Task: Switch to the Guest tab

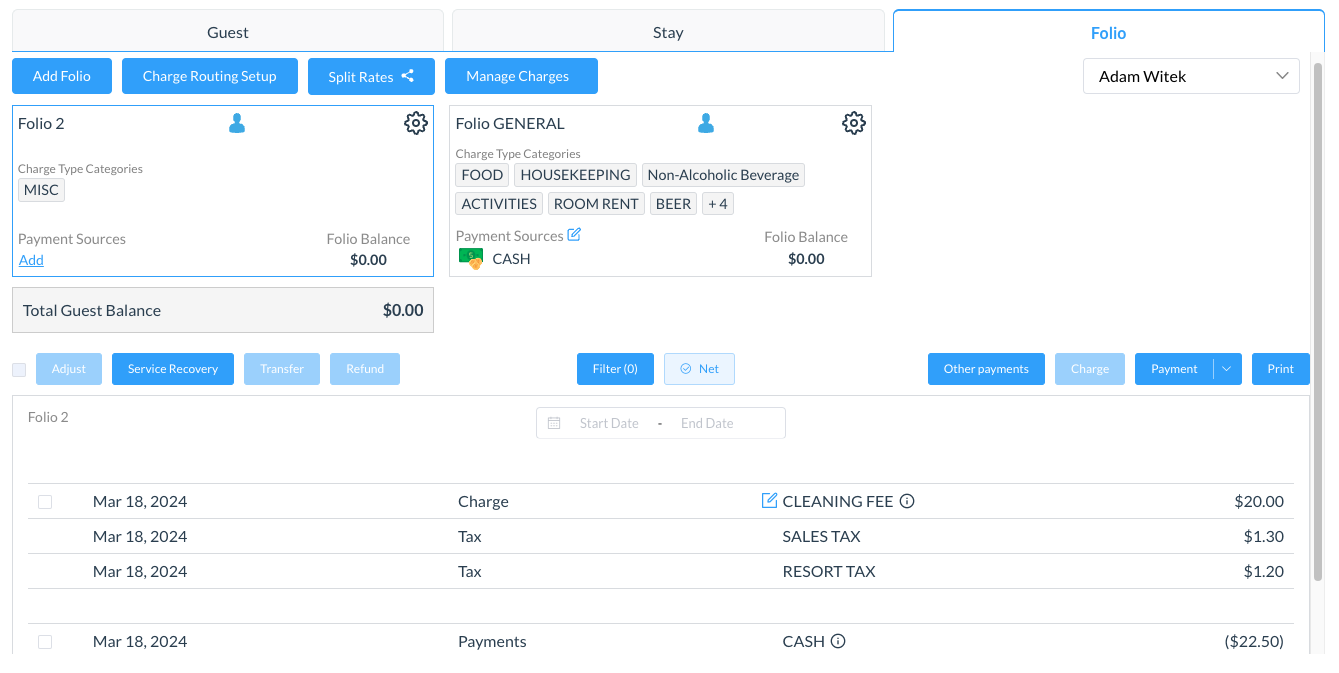Action: (x=227, y=32)
